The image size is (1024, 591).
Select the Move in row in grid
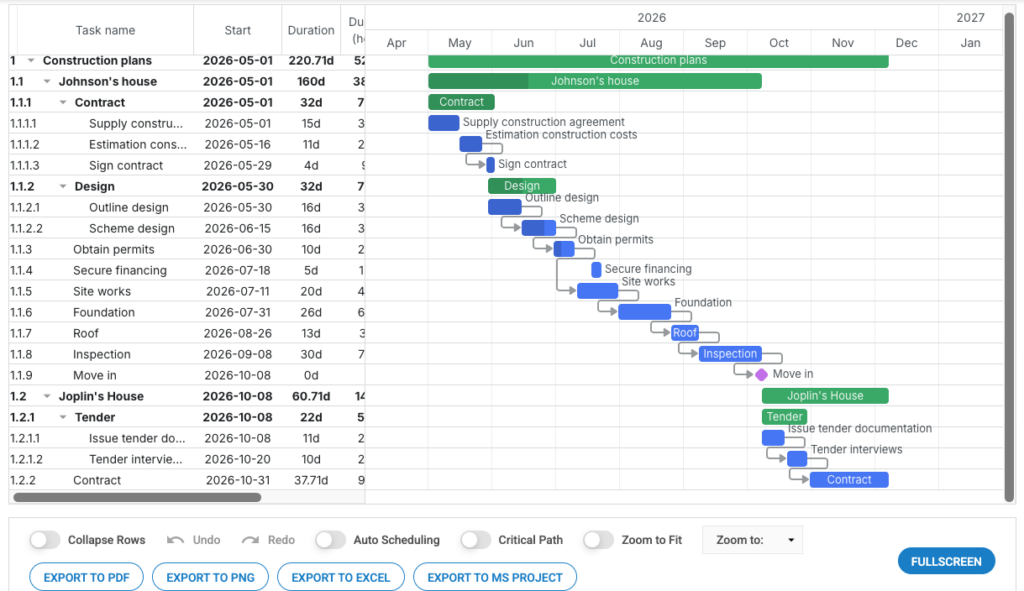click(187, 375)
